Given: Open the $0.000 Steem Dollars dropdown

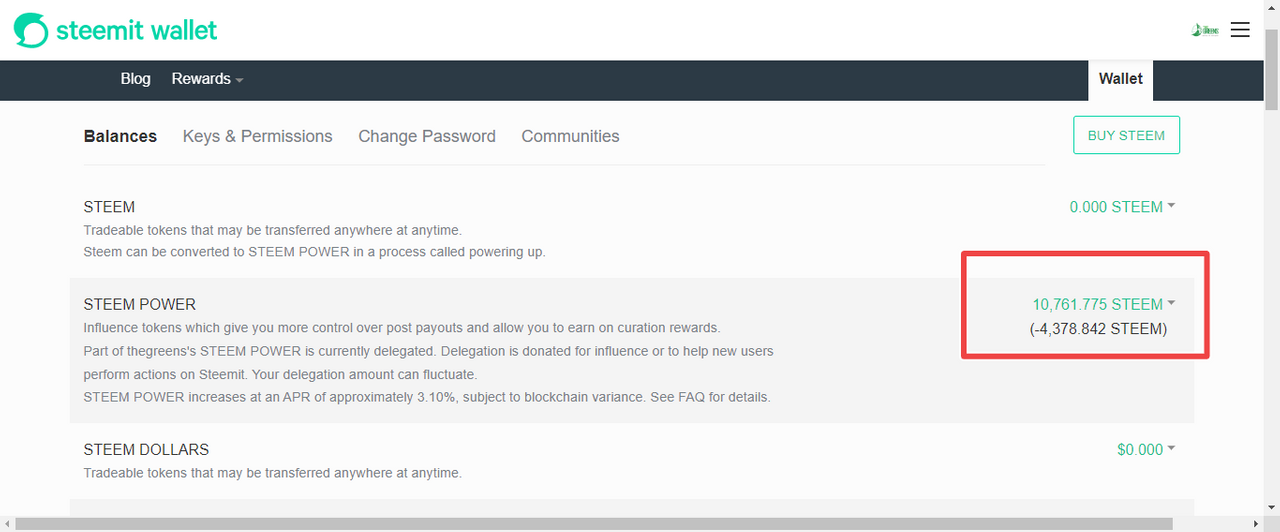Looking at the screenshot, I should point(1146,450).
